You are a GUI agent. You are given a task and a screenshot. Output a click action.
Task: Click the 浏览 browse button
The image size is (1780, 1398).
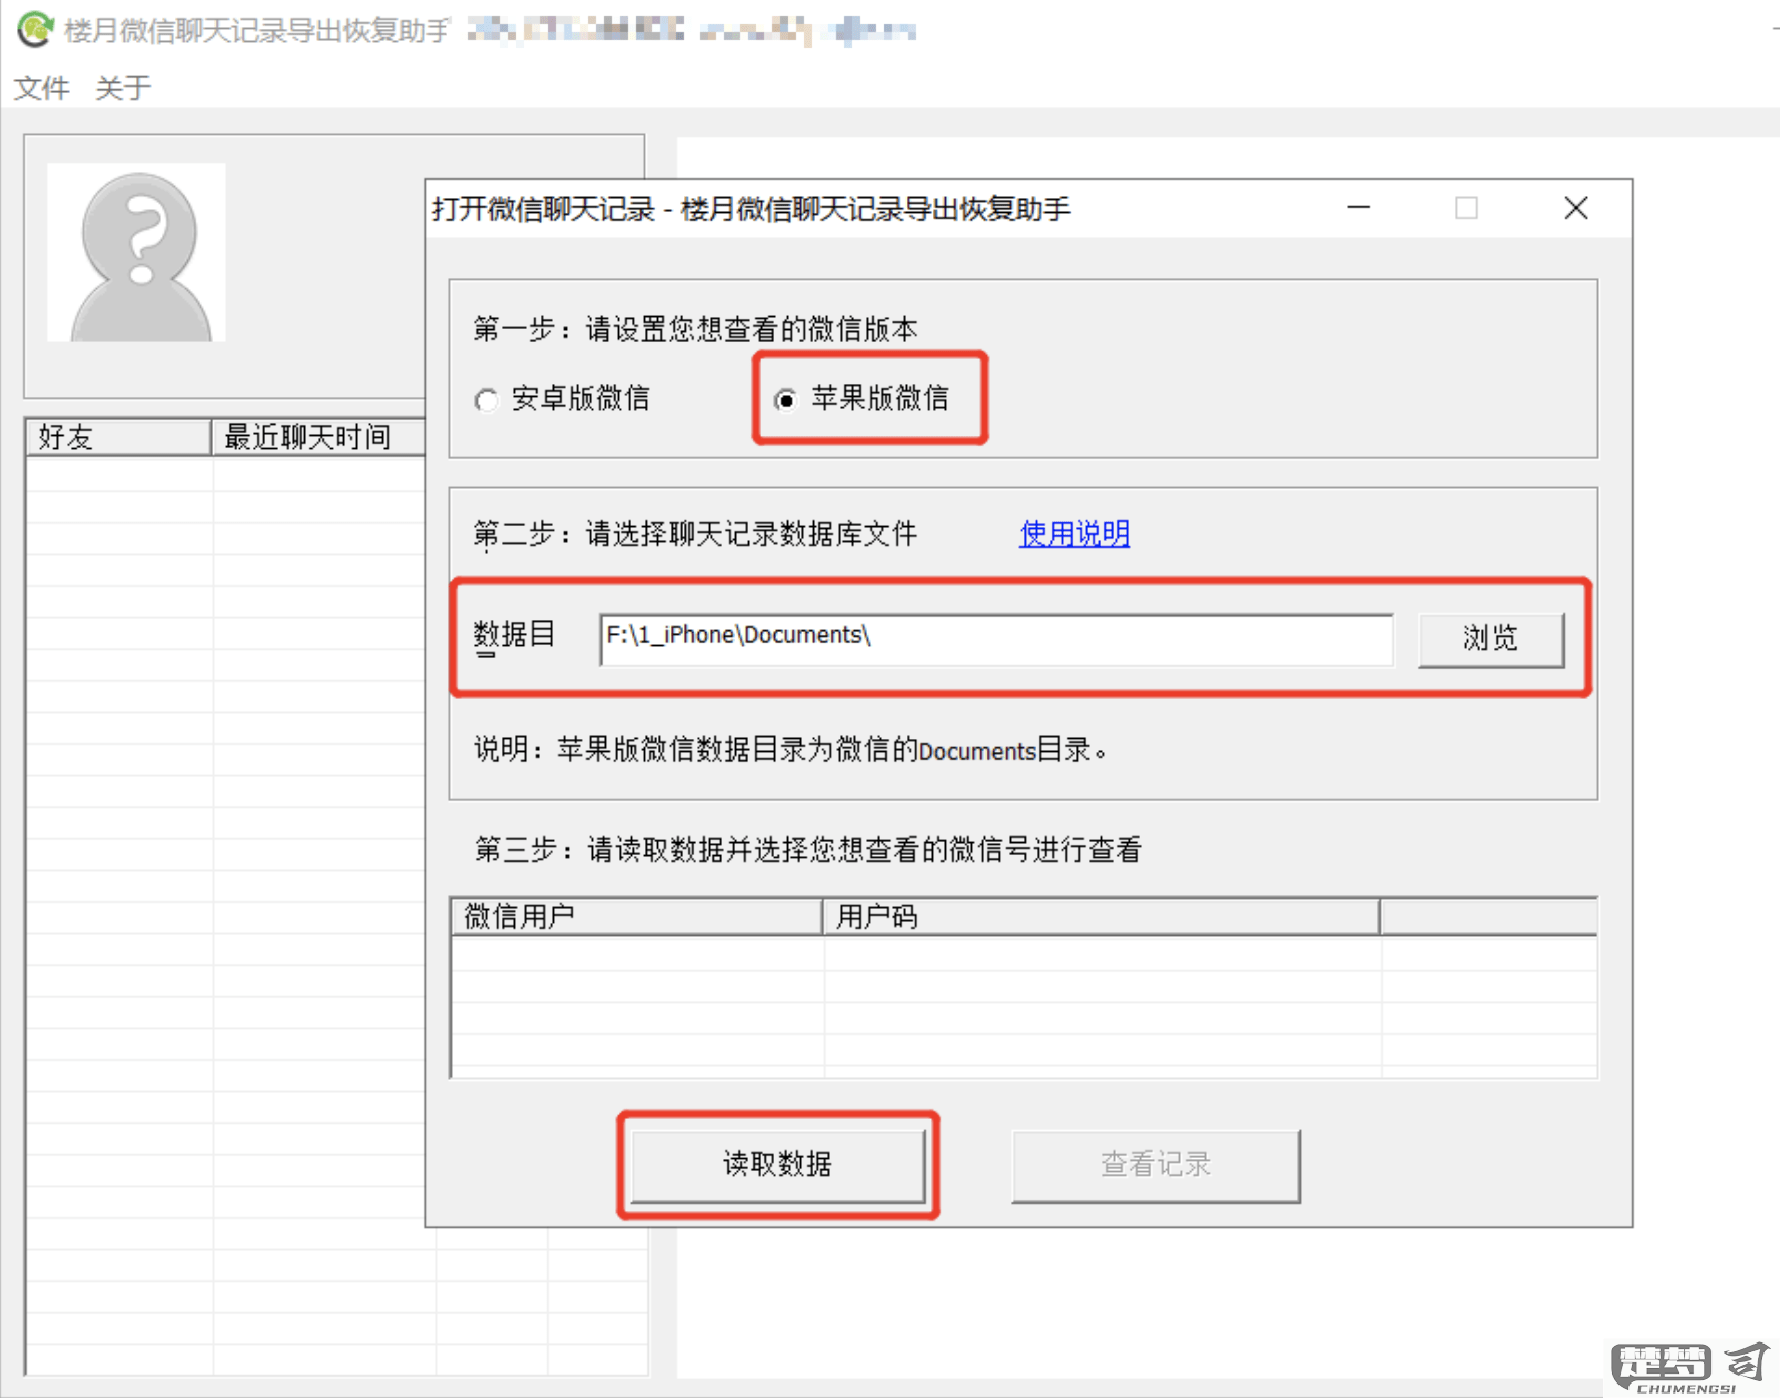1490,639
